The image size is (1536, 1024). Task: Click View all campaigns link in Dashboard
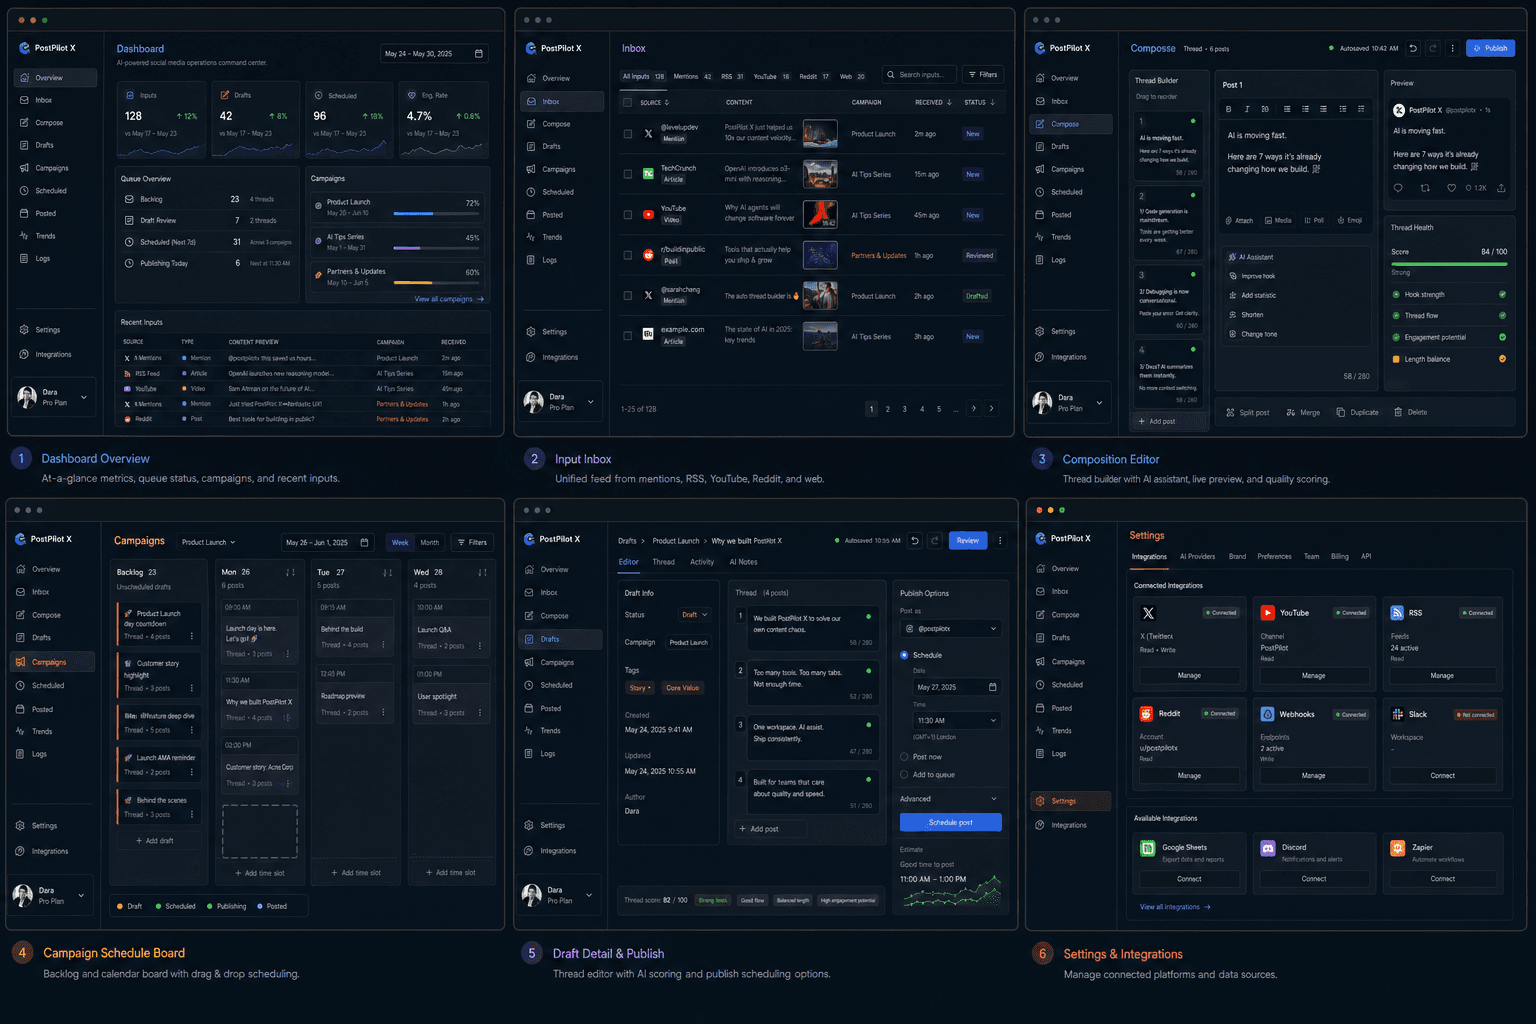pos(449,299)
